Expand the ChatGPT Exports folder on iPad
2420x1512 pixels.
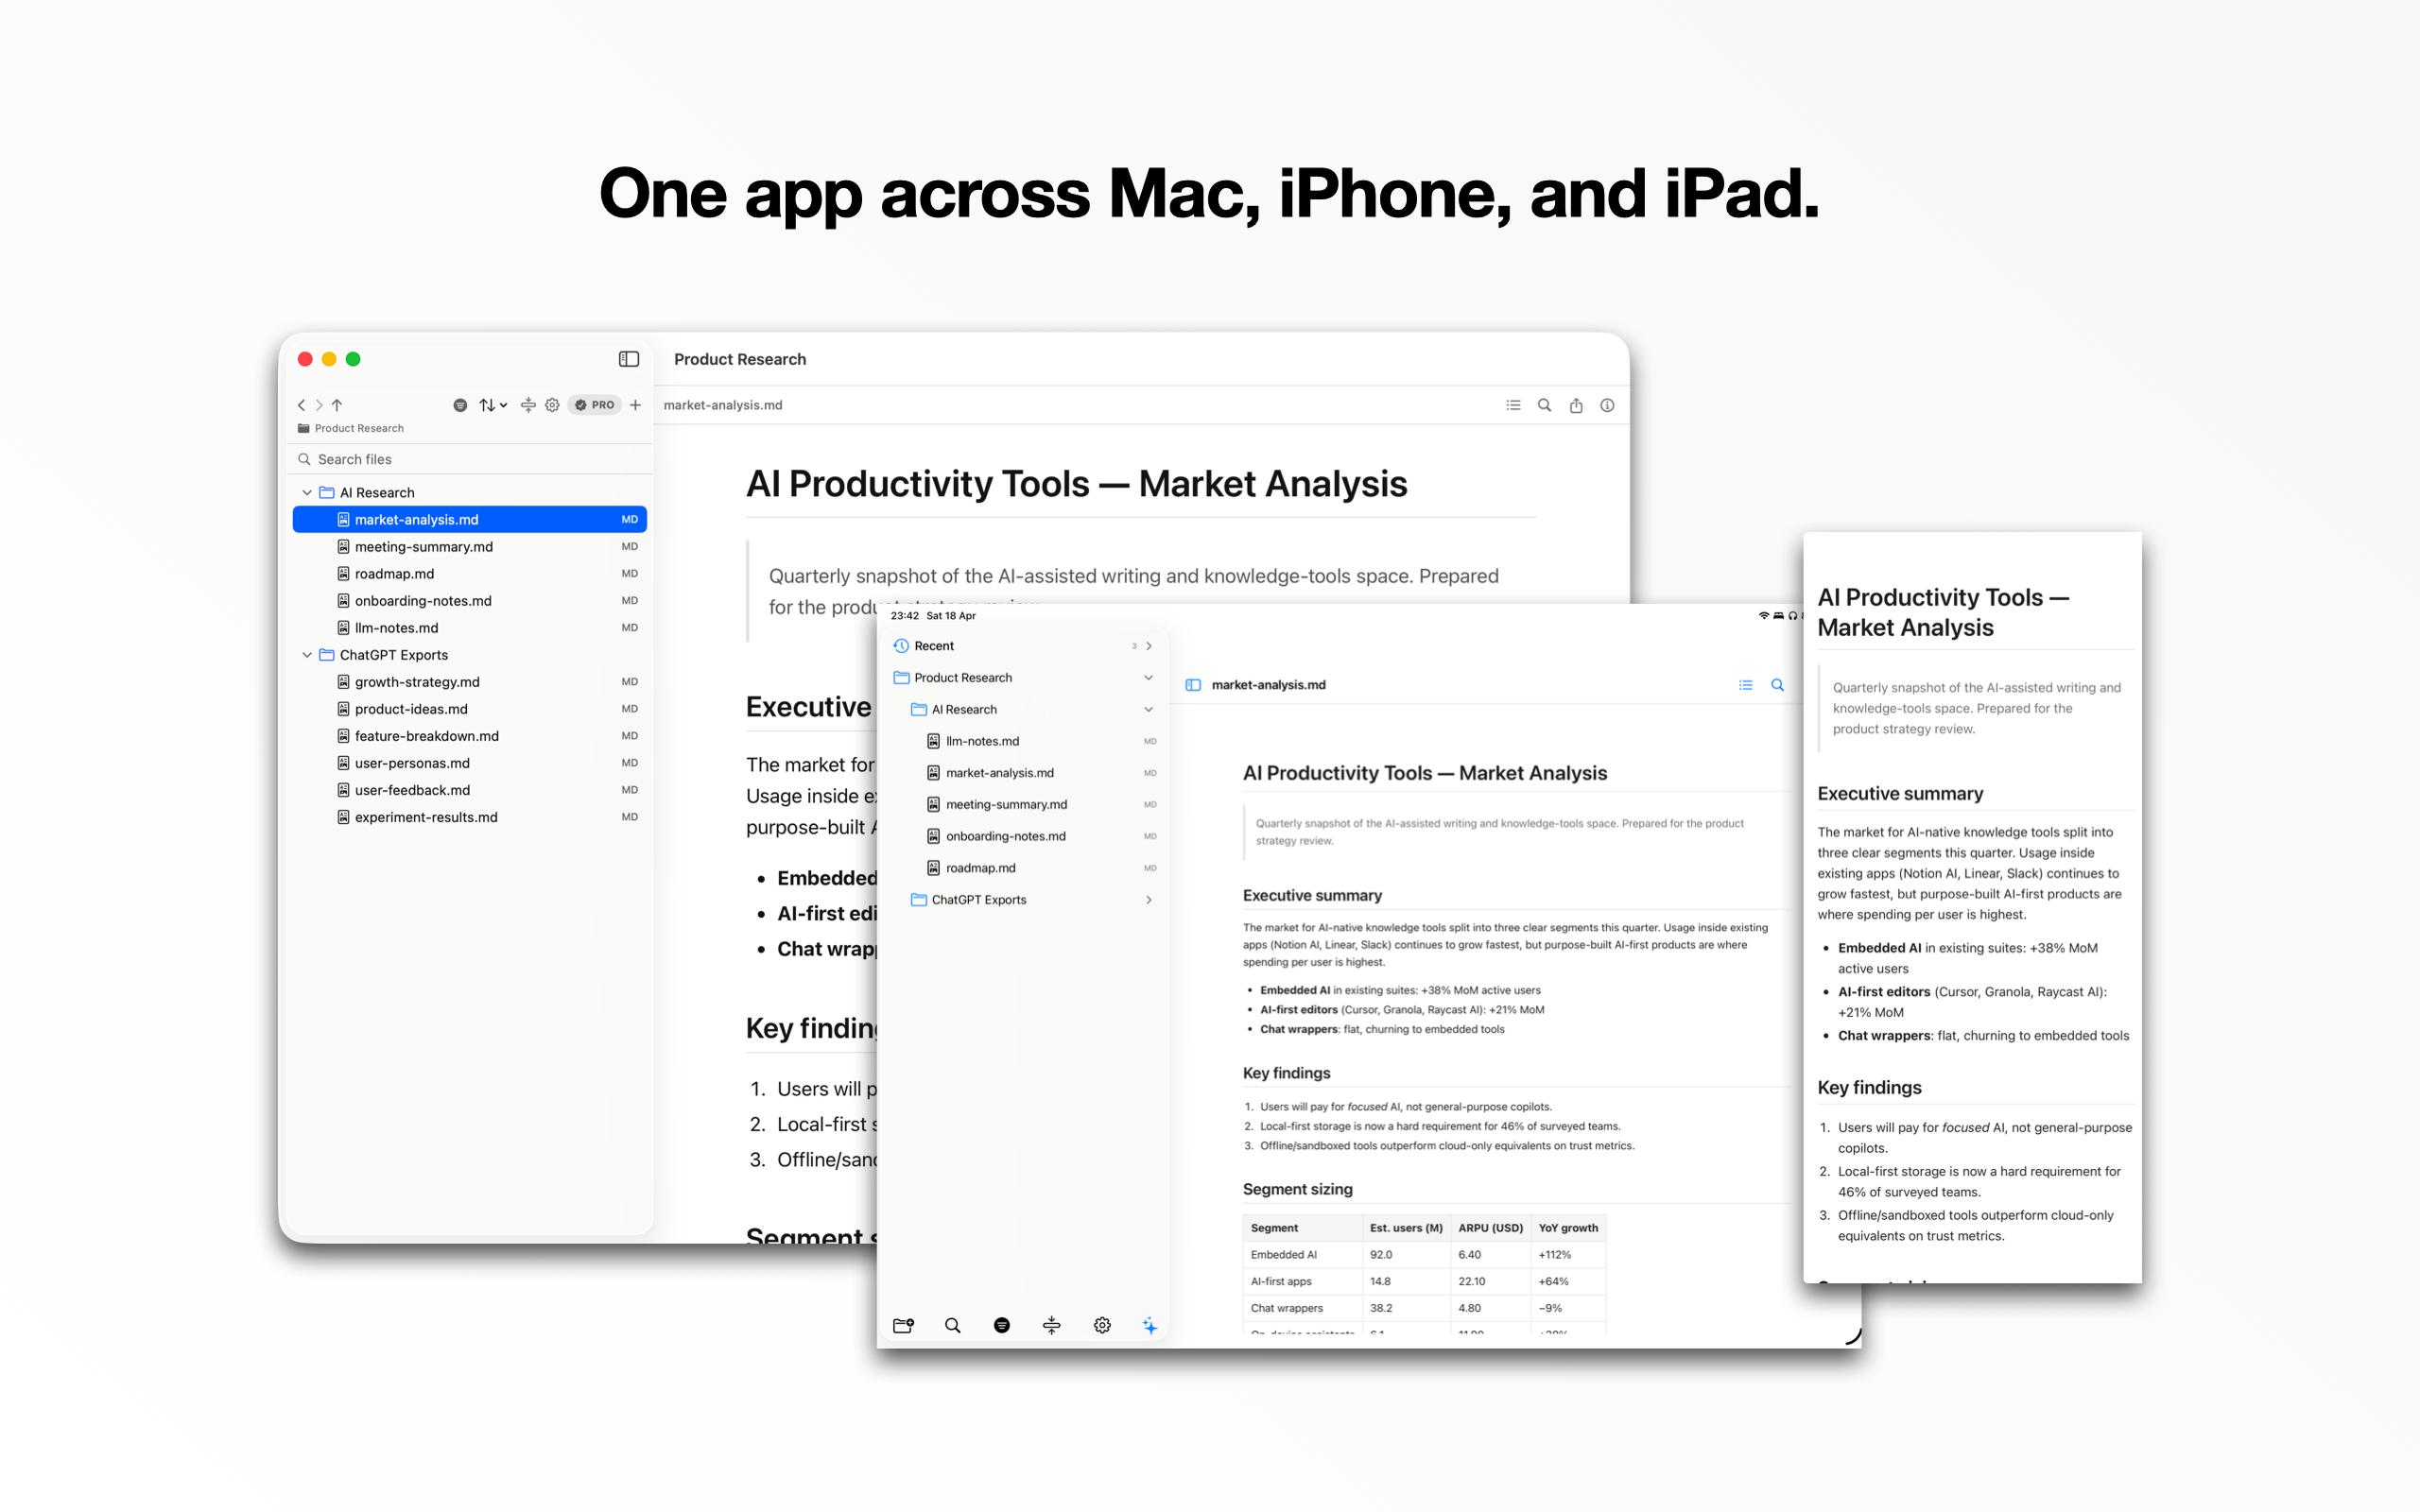[x=1149, y=900]
